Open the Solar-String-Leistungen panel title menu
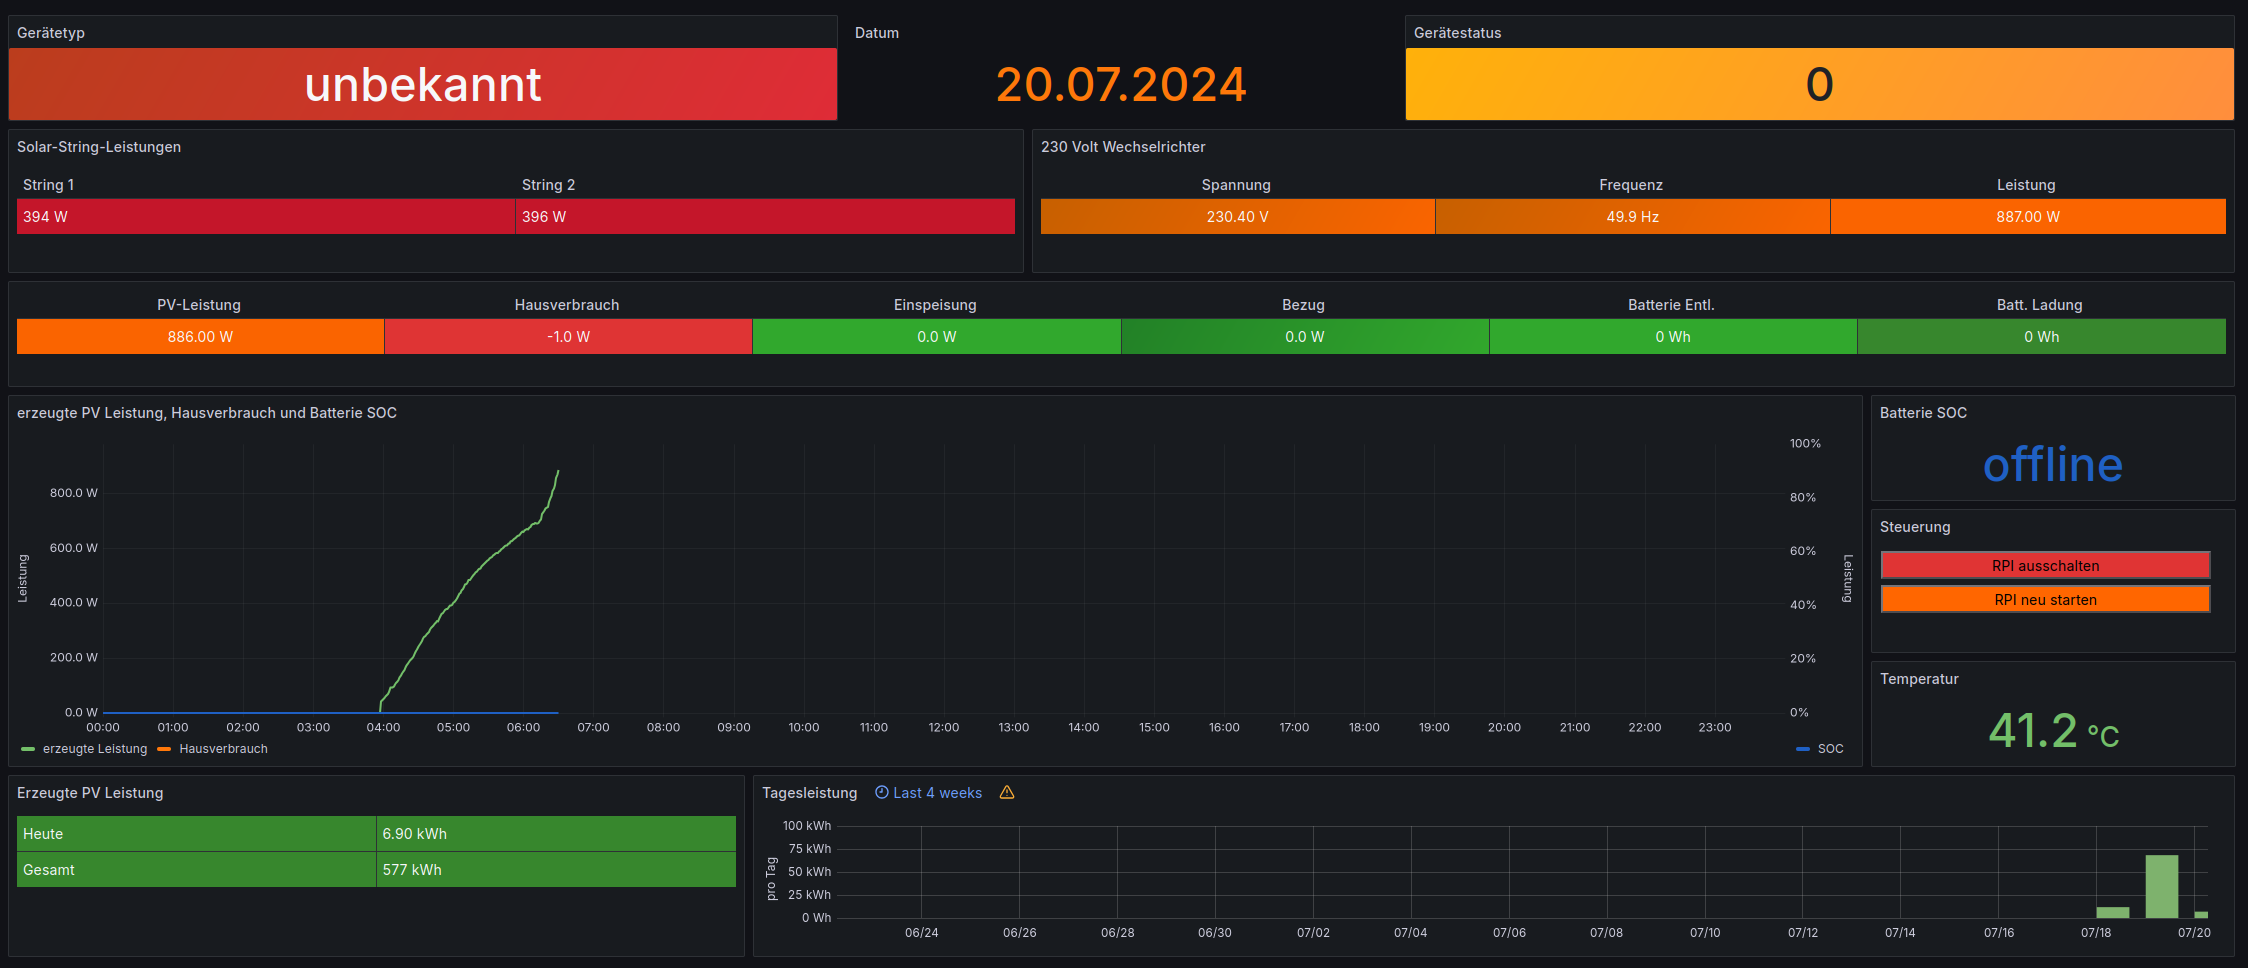 pos(99,147)
